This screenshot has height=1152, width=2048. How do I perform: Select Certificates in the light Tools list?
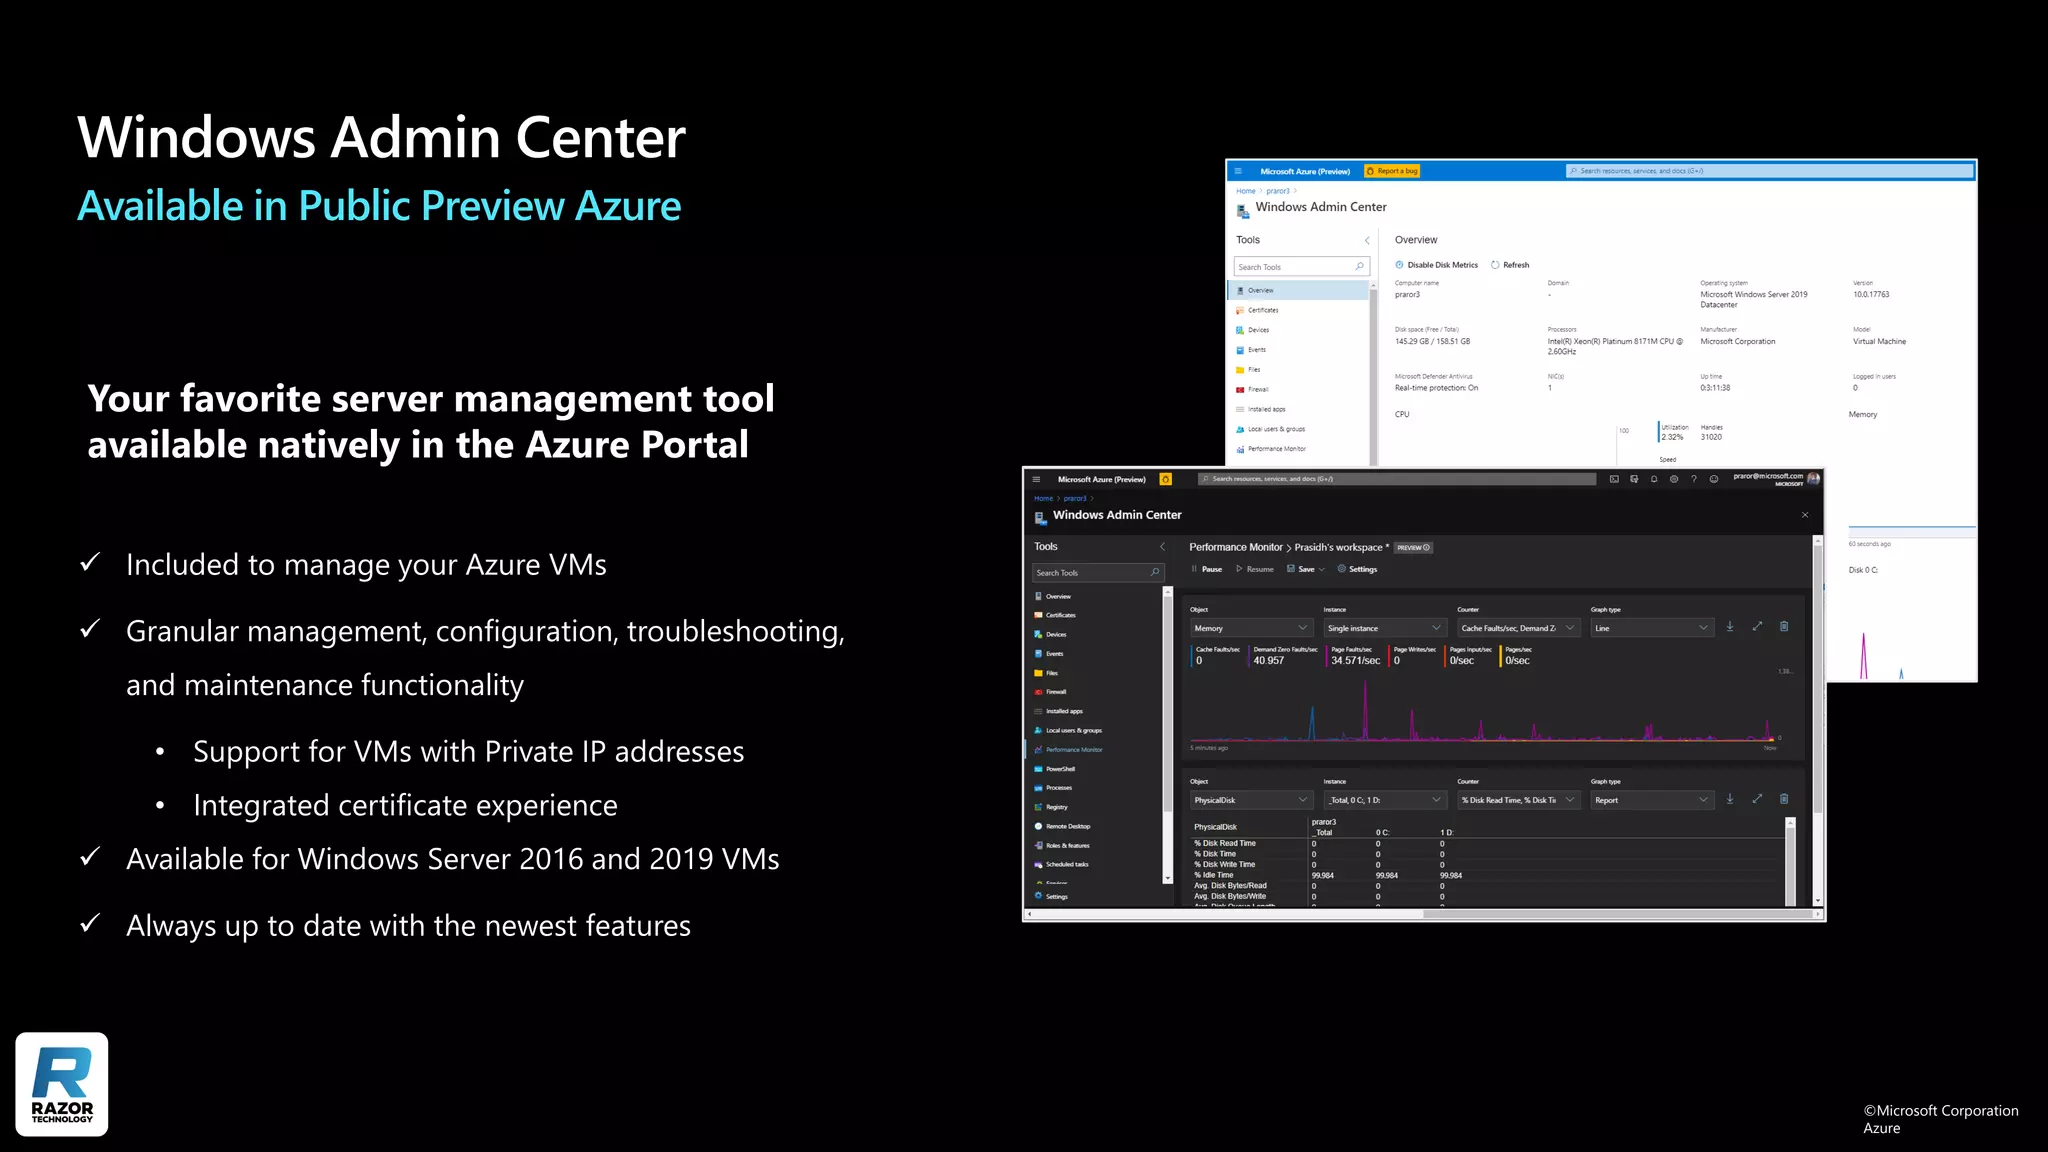tap(1262, 310)
